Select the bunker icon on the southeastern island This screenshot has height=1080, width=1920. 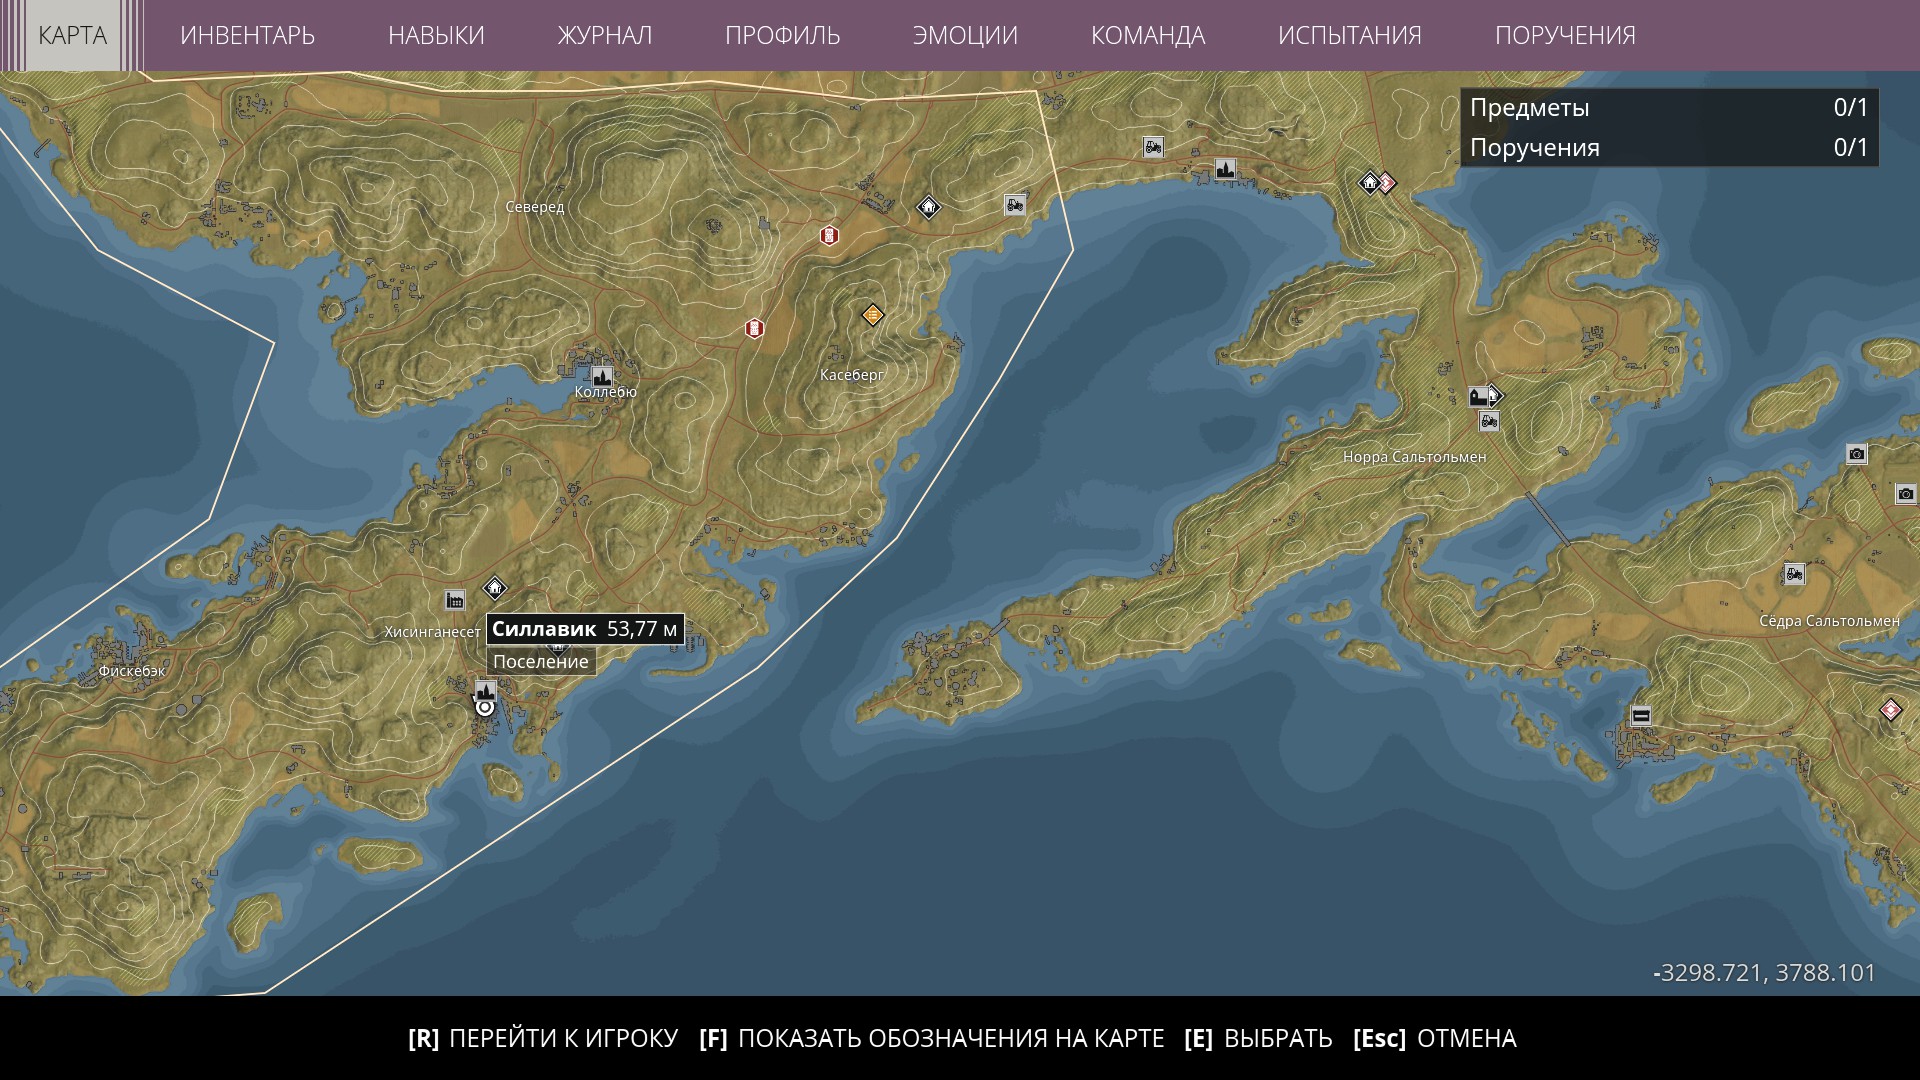point(1640,715)
